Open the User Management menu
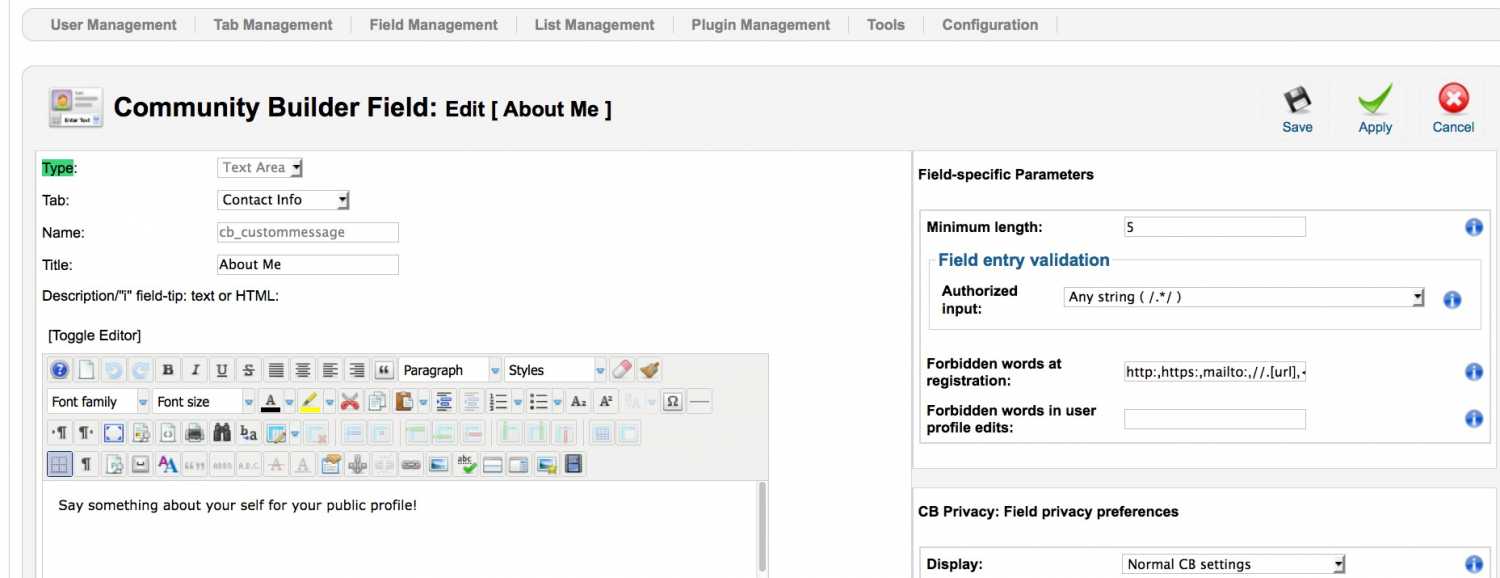 (x=113, y=25)
